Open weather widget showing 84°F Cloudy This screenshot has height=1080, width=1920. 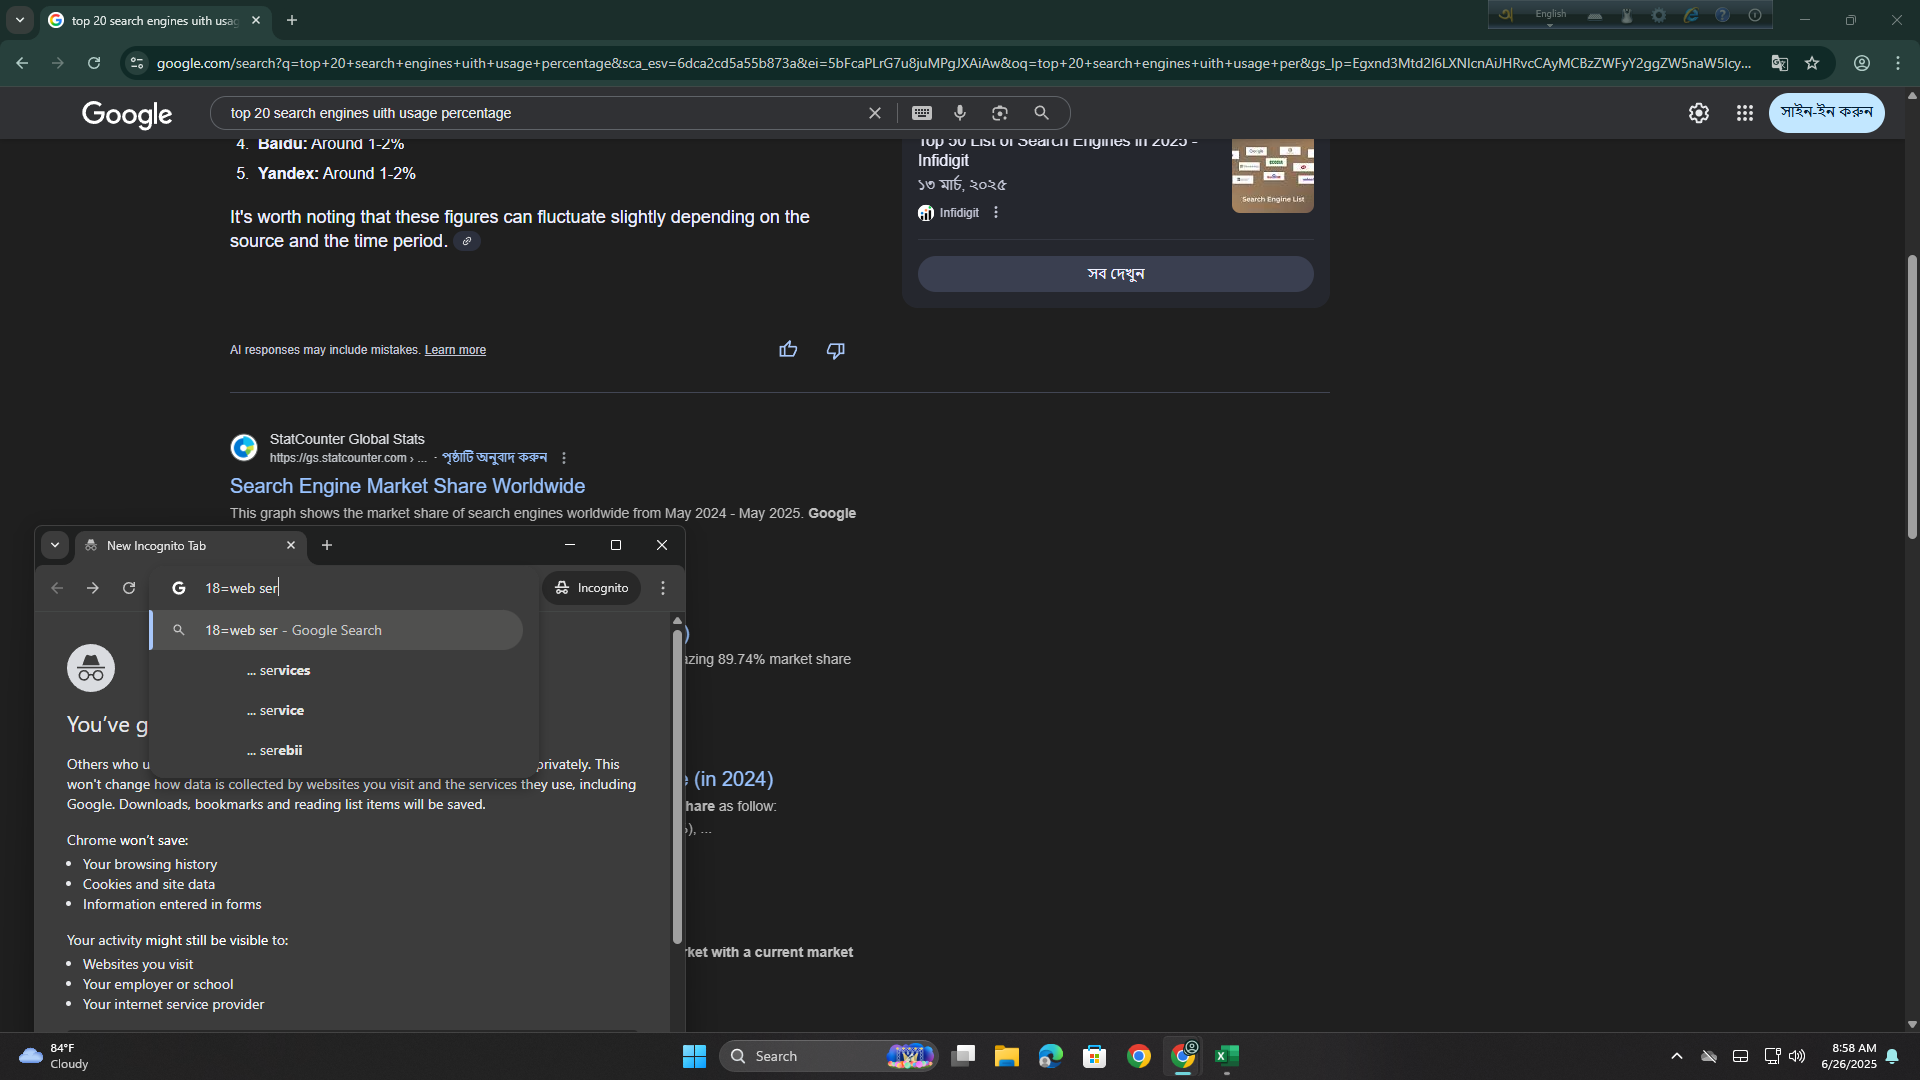point(55,1056)
